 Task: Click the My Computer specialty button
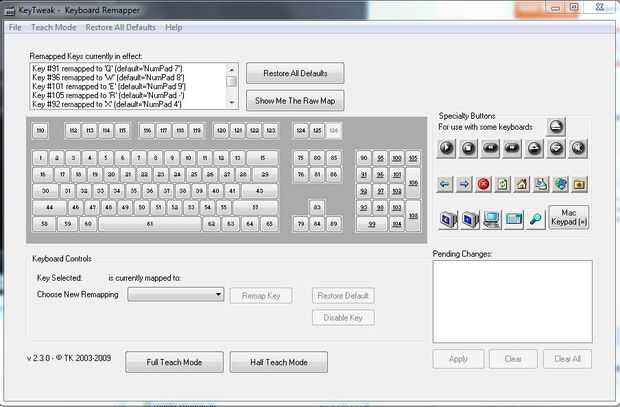click(x=492, y=218)
